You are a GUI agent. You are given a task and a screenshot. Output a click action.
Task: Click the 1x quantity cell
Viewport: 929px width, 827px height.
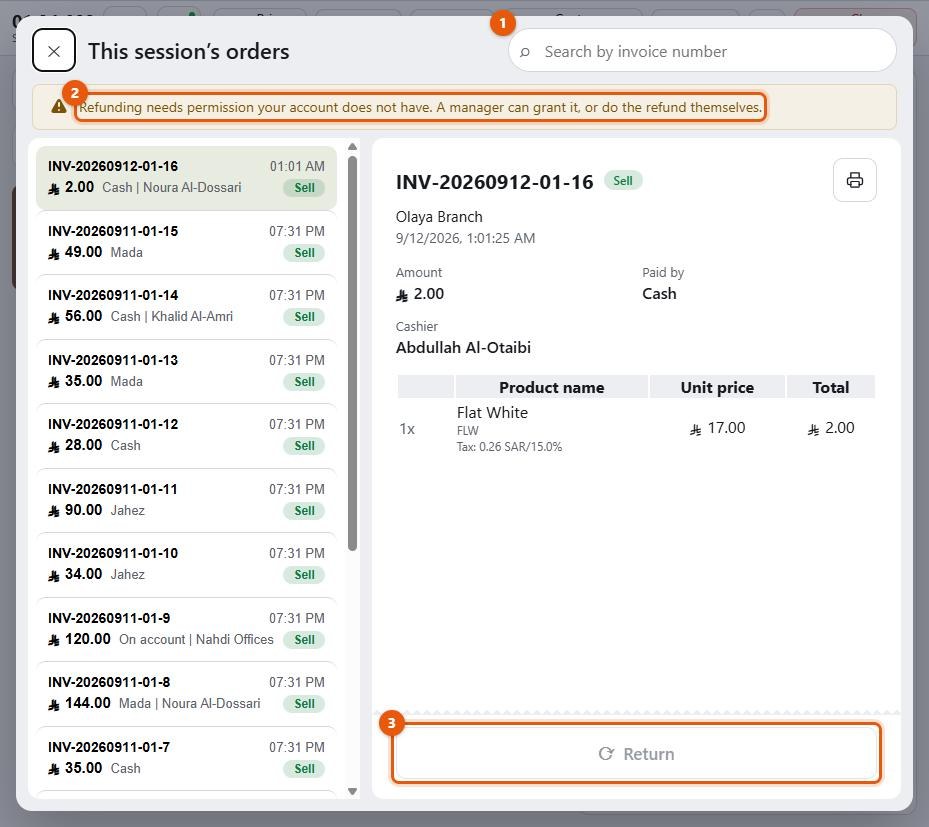click(407, 428)
